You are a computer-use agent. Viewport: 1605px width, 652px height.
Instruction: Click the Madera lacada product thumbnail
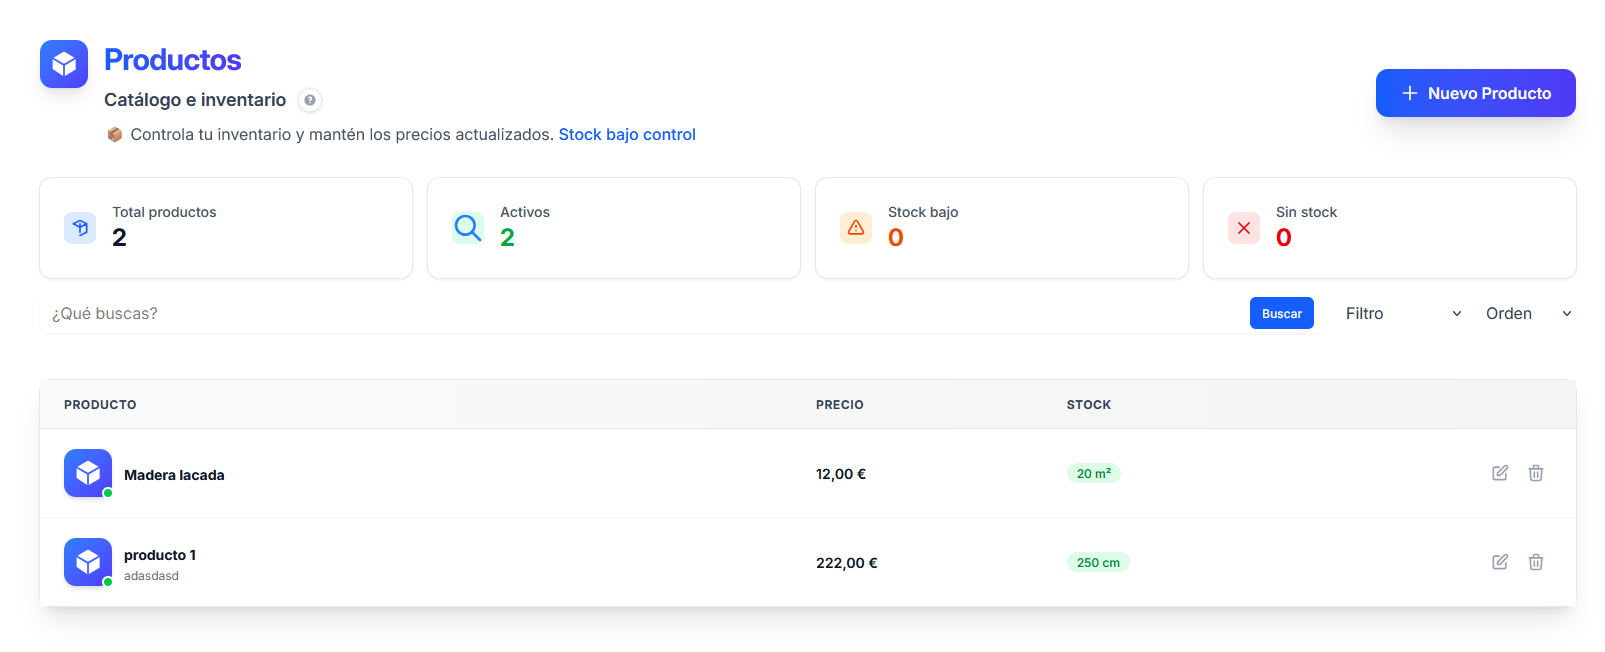point(88,473)
